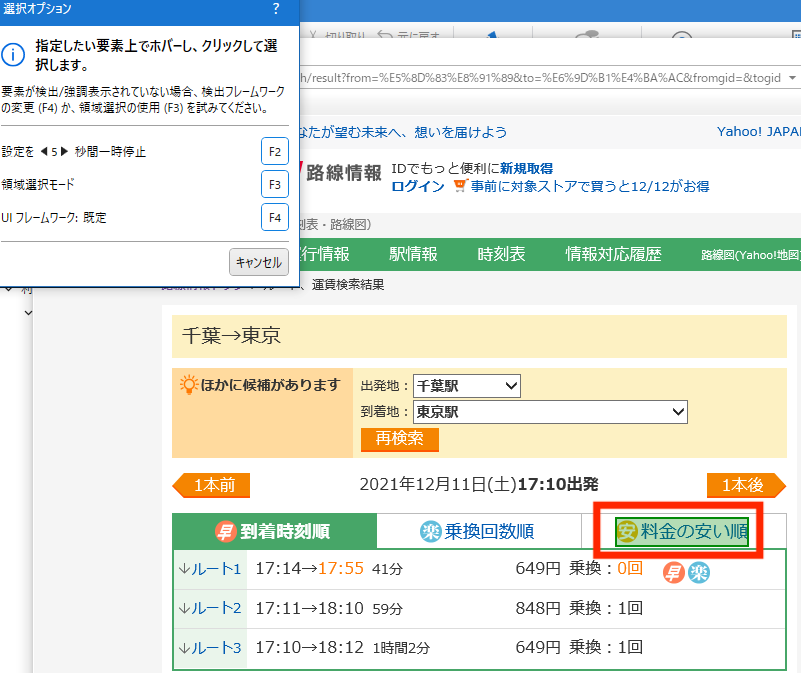Image resolution: width=801 pixels, height=673 pixels.
Task: Increase the pause seconds with right arrow
Action: (x=64, y=151)
